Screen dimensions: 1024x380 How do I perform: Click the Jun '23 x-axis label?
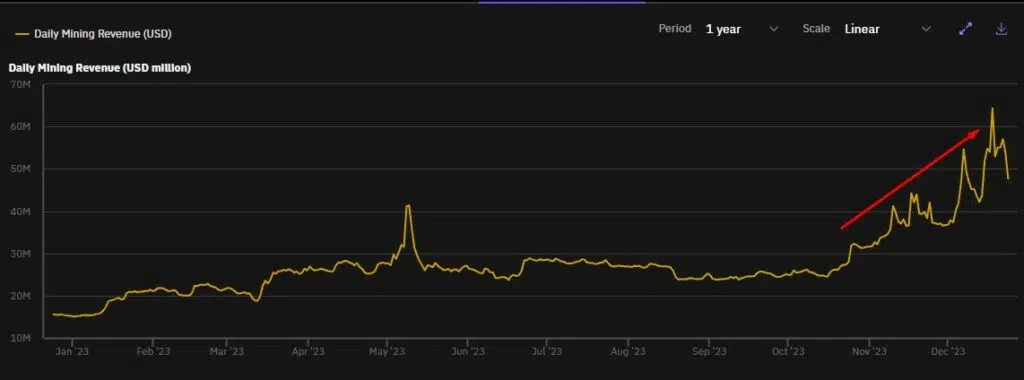(x=468, y=352)
